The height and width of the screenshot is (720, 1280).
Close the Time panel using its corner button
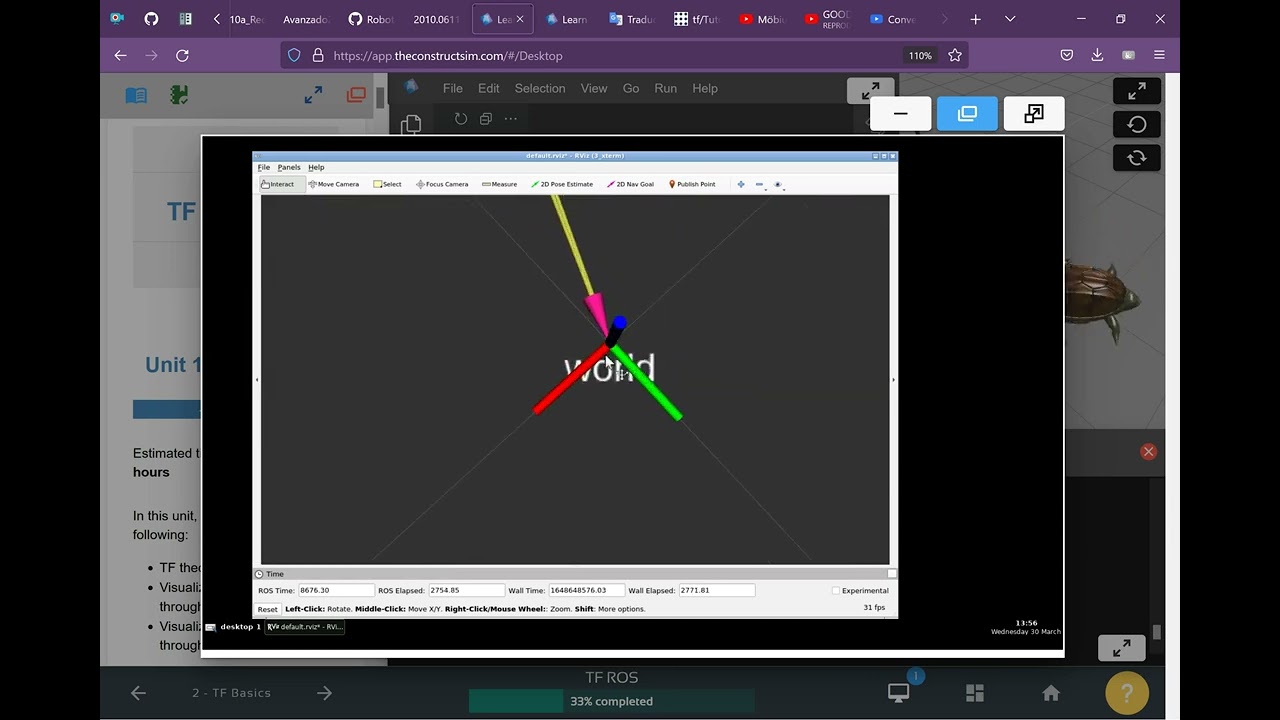click(892, 574)
